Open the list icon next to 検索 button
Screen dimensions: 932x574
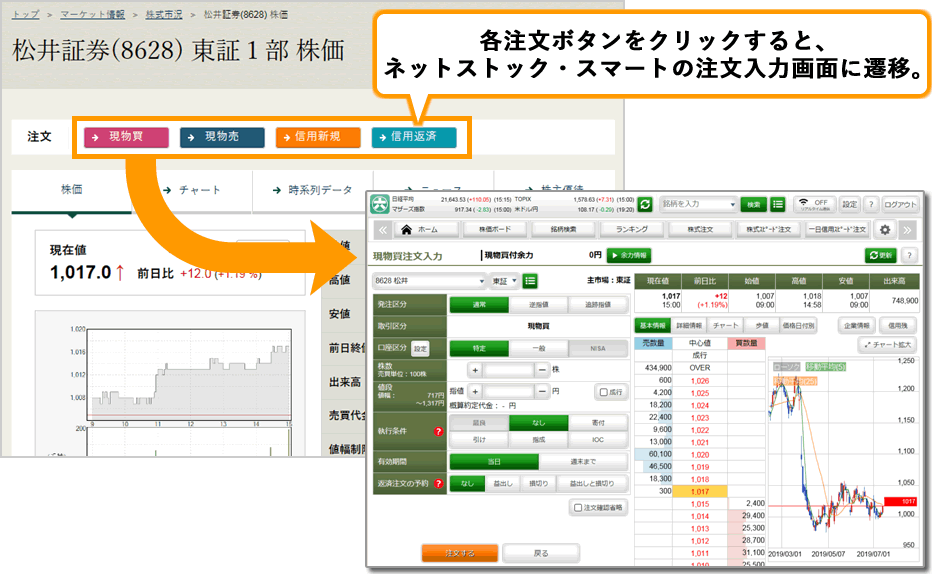pos(777,204)
